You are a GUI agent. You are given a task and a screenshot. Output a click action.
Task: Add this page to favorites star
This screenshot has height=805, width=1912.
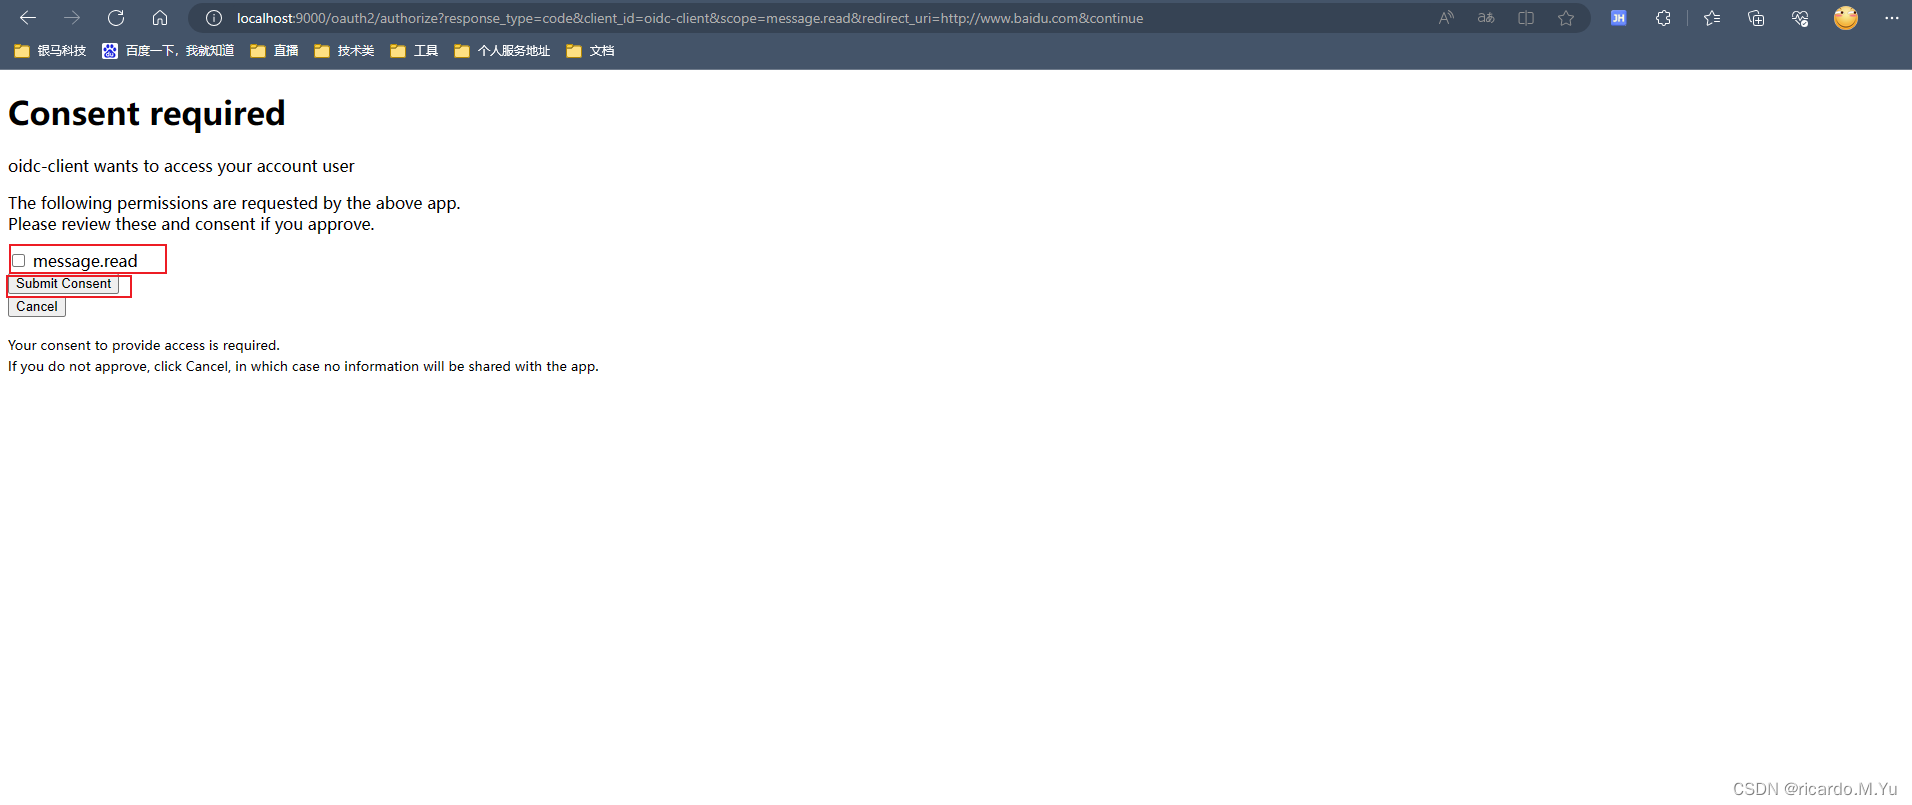[x=1566, y=18]
